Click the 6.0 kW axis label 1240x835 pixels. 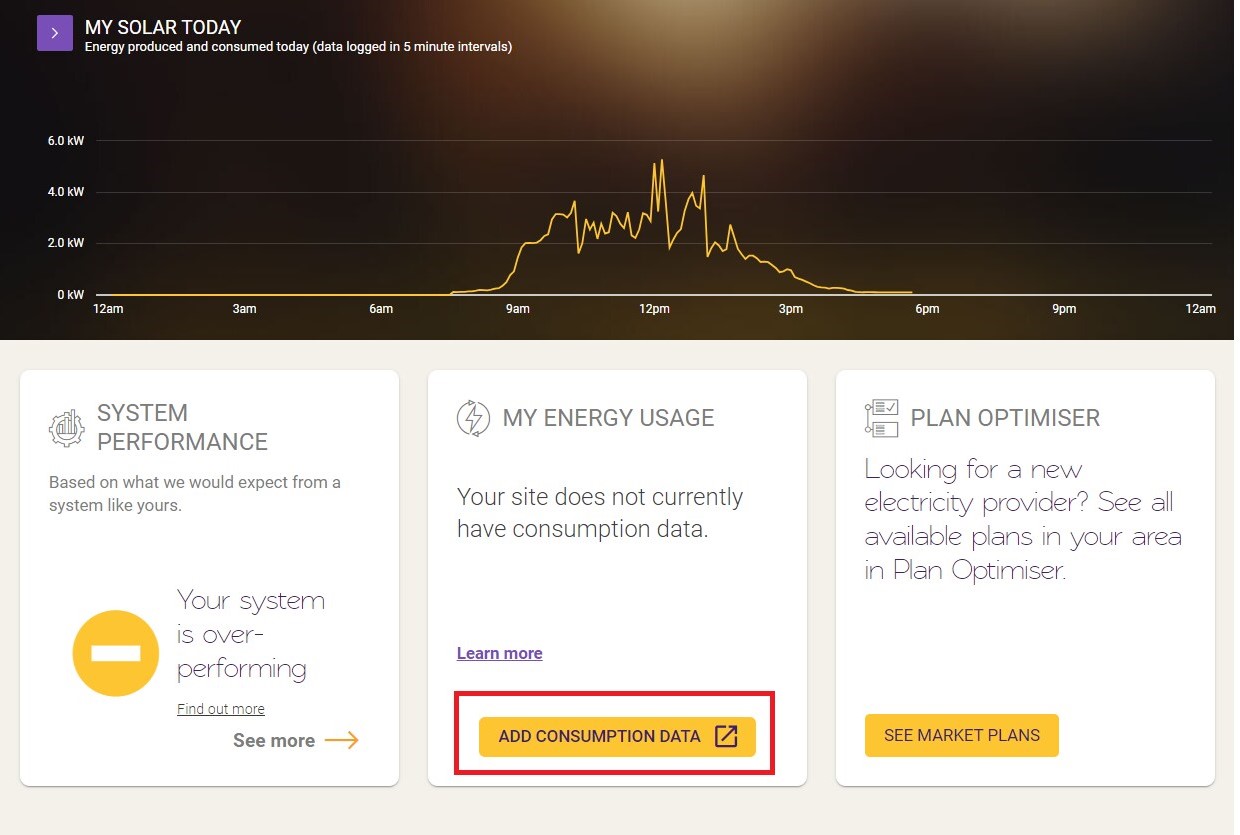tap(66, 141)
